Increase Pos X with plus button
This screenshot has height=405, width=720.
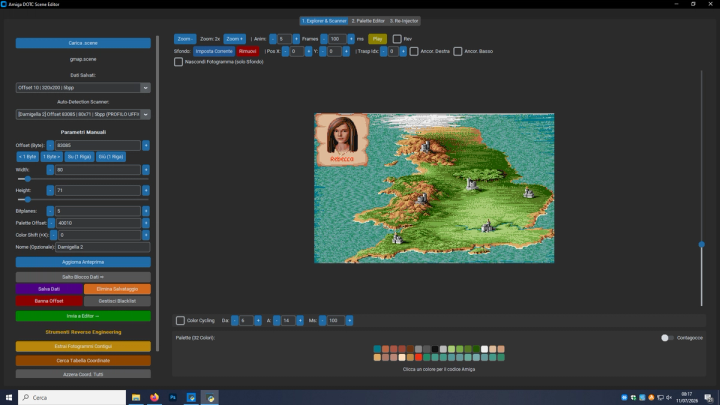pos(309,51)
